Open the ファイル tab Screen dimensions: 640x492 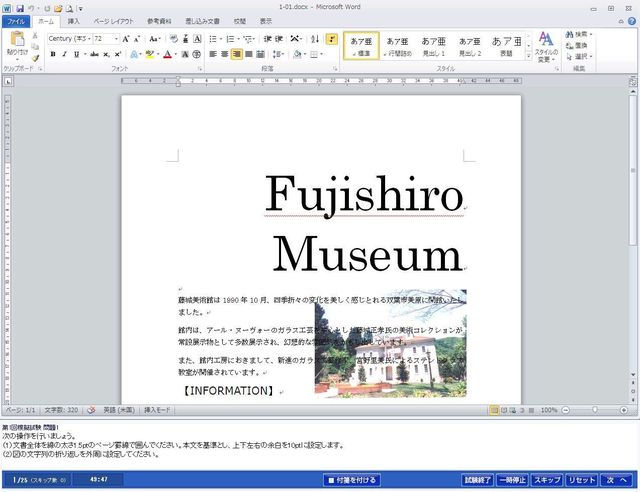(16, 20)
